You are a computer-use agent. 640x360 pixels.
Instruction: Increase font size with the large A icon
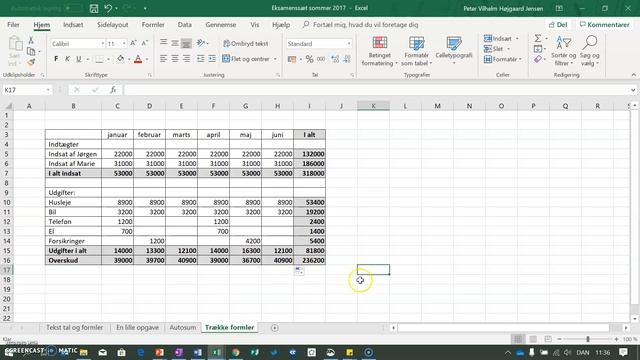point(133,43)
